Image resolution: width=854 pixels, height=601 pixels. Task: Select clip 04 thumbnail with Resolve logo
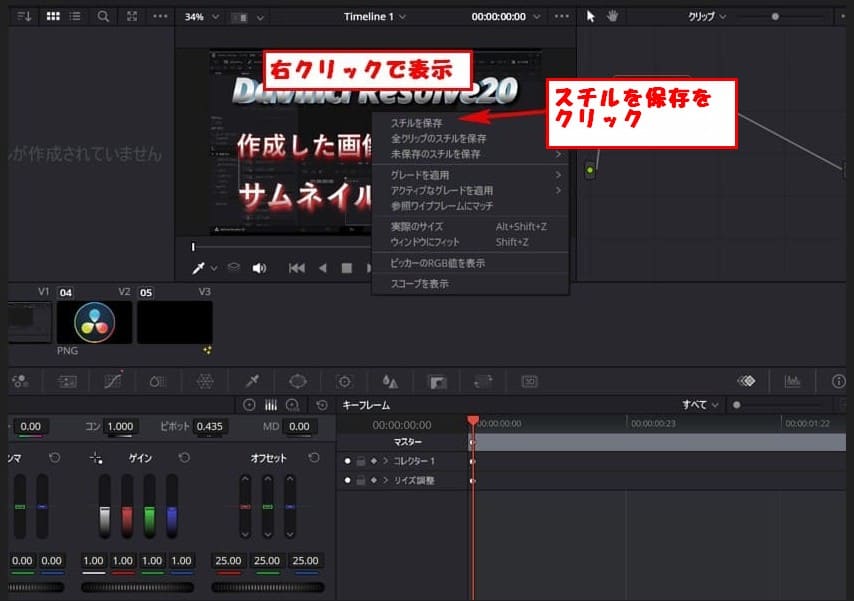[x=94, y=323]
